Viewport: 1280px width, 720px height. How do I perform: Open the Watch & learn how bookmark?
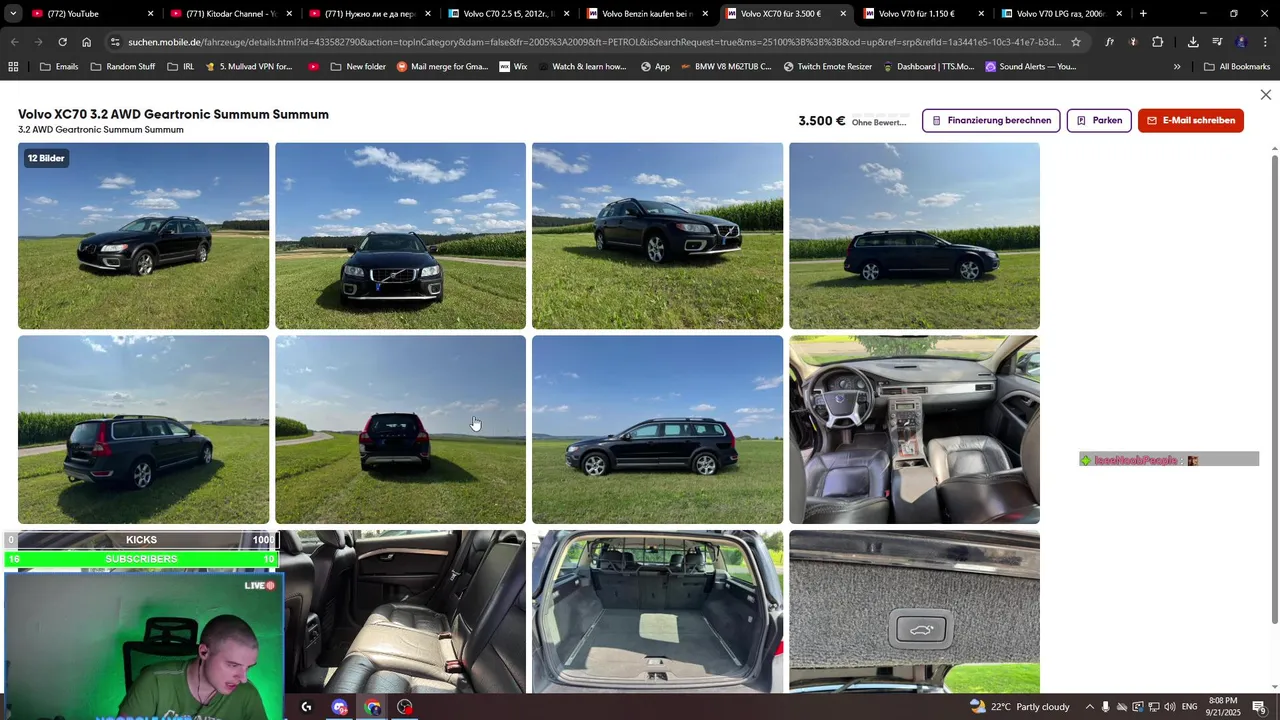point(581,66)
